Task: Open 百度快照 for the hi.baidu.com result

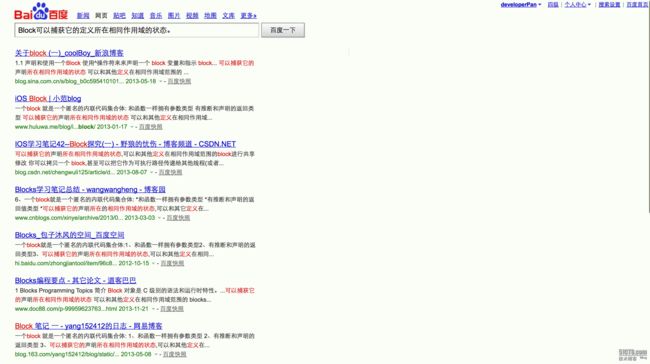Action: pyautogui.click(x=172, y=263)
